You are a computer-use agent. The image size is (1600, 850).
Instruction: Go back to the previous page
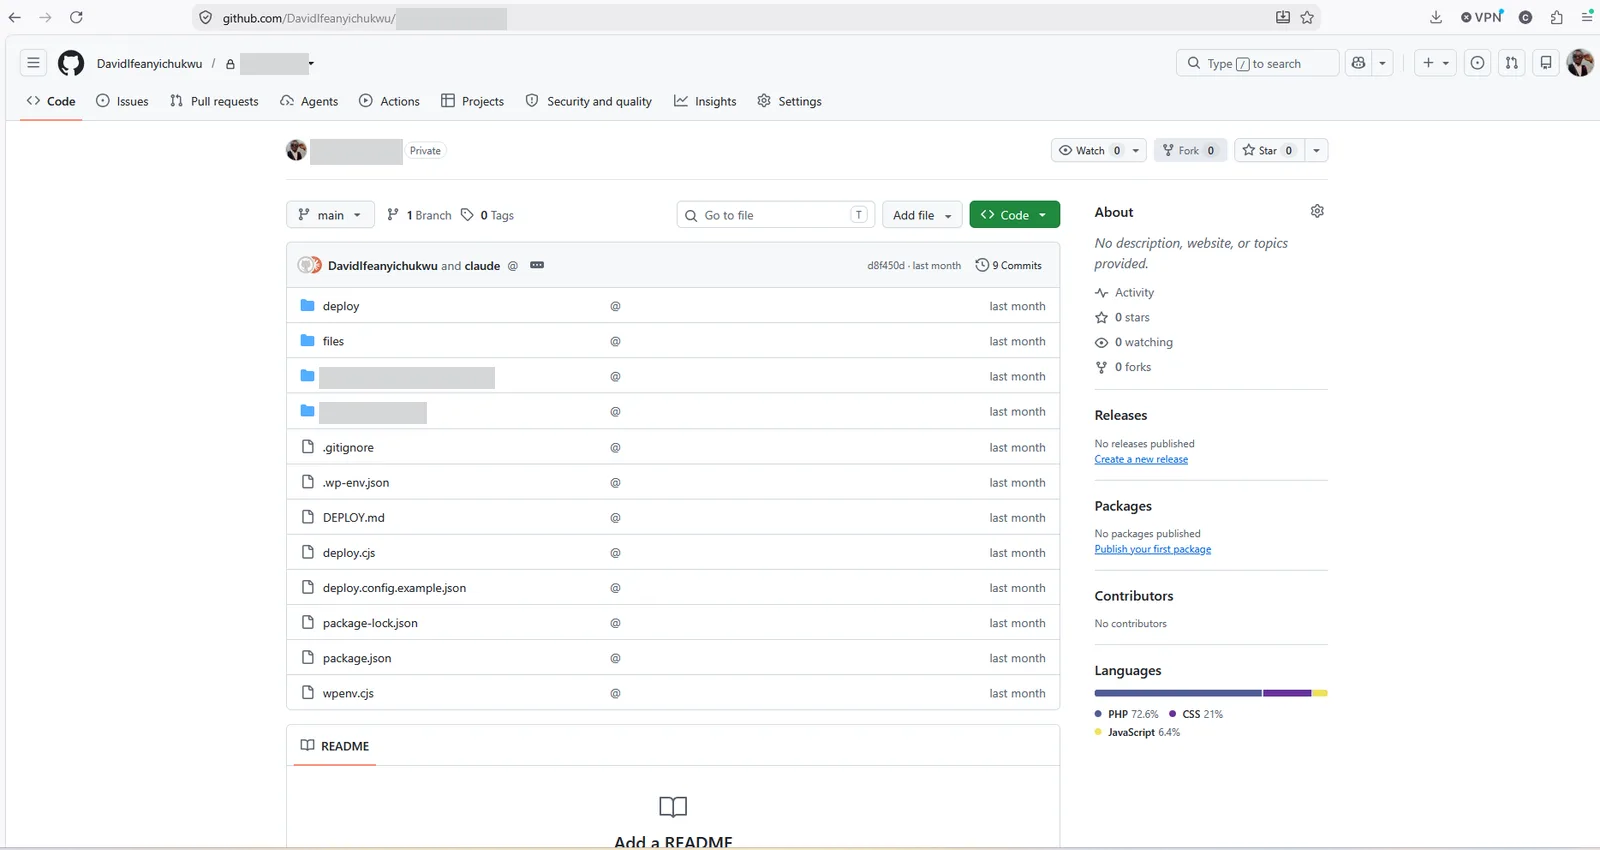(15, 17)
